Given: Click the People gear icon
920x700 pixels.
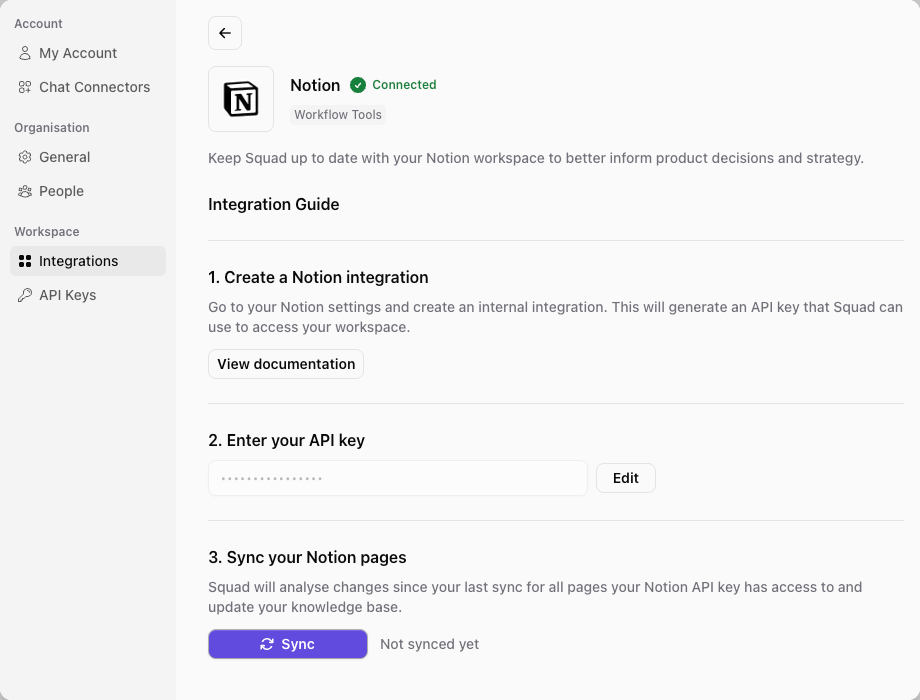Looking at the screenshot, I should [23, 191].
